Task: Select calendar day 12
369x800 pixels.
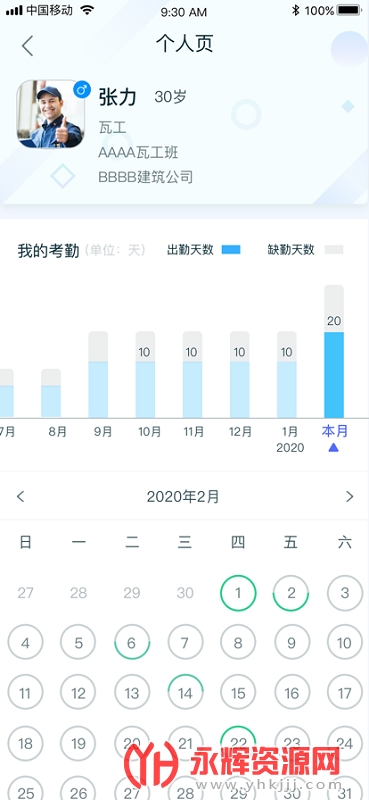Action: tap(78, 693)
